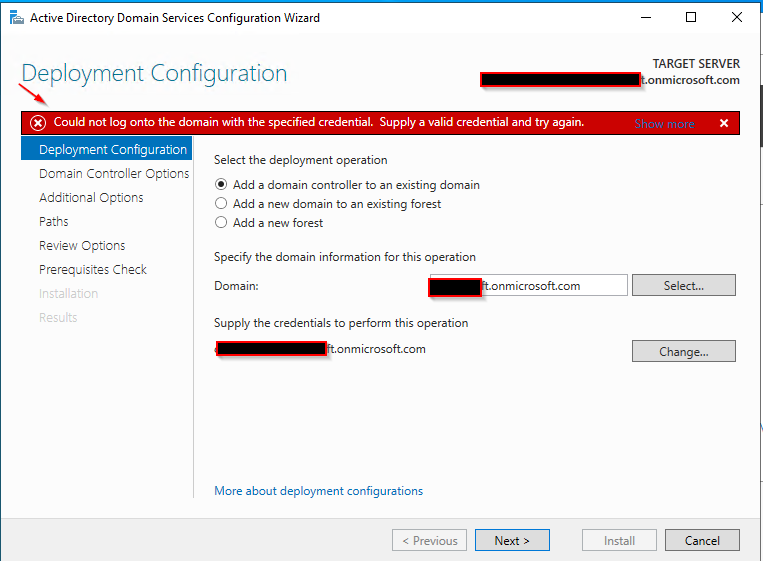763x561 pixels.
Task: Open Review Options step
Action: point(82,246)
